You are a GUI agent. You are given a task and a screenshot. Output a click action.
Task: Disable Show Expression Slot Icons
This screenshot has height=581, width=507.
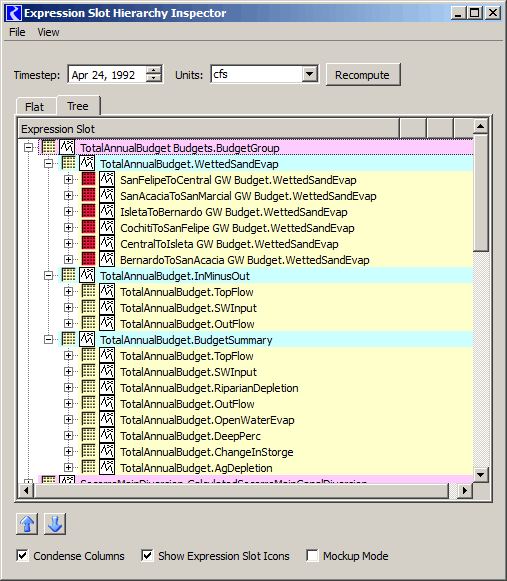click(x=147, y=555)
